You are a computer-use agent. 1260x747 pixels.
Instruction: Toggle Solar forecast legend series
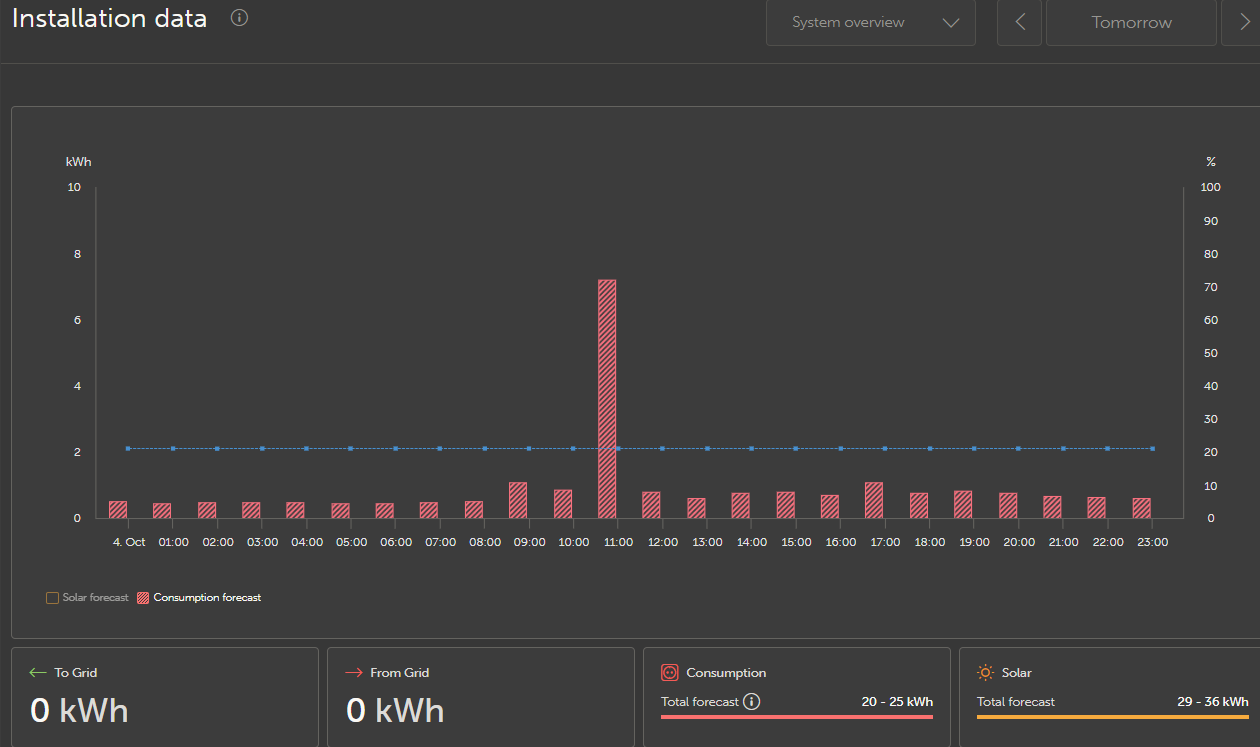pos(87,598)
